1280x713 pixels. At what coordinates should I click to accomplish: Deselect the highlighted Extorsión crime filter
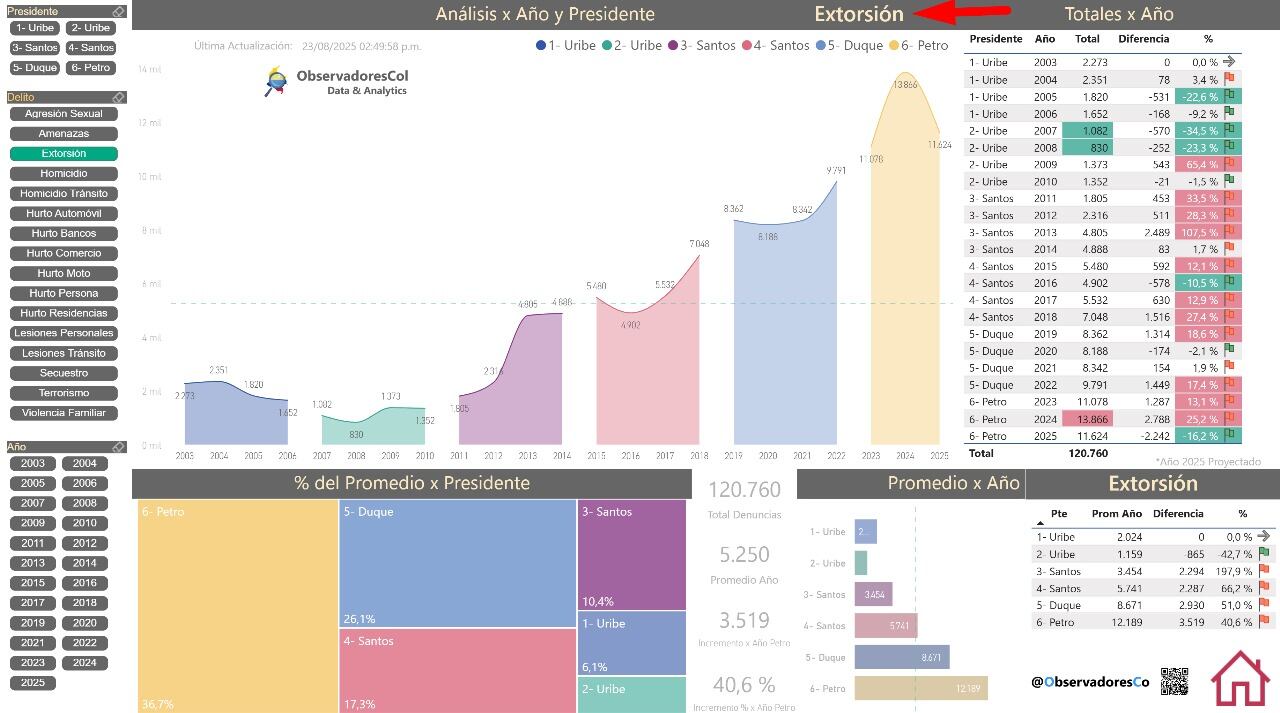[x=64, y=154]
